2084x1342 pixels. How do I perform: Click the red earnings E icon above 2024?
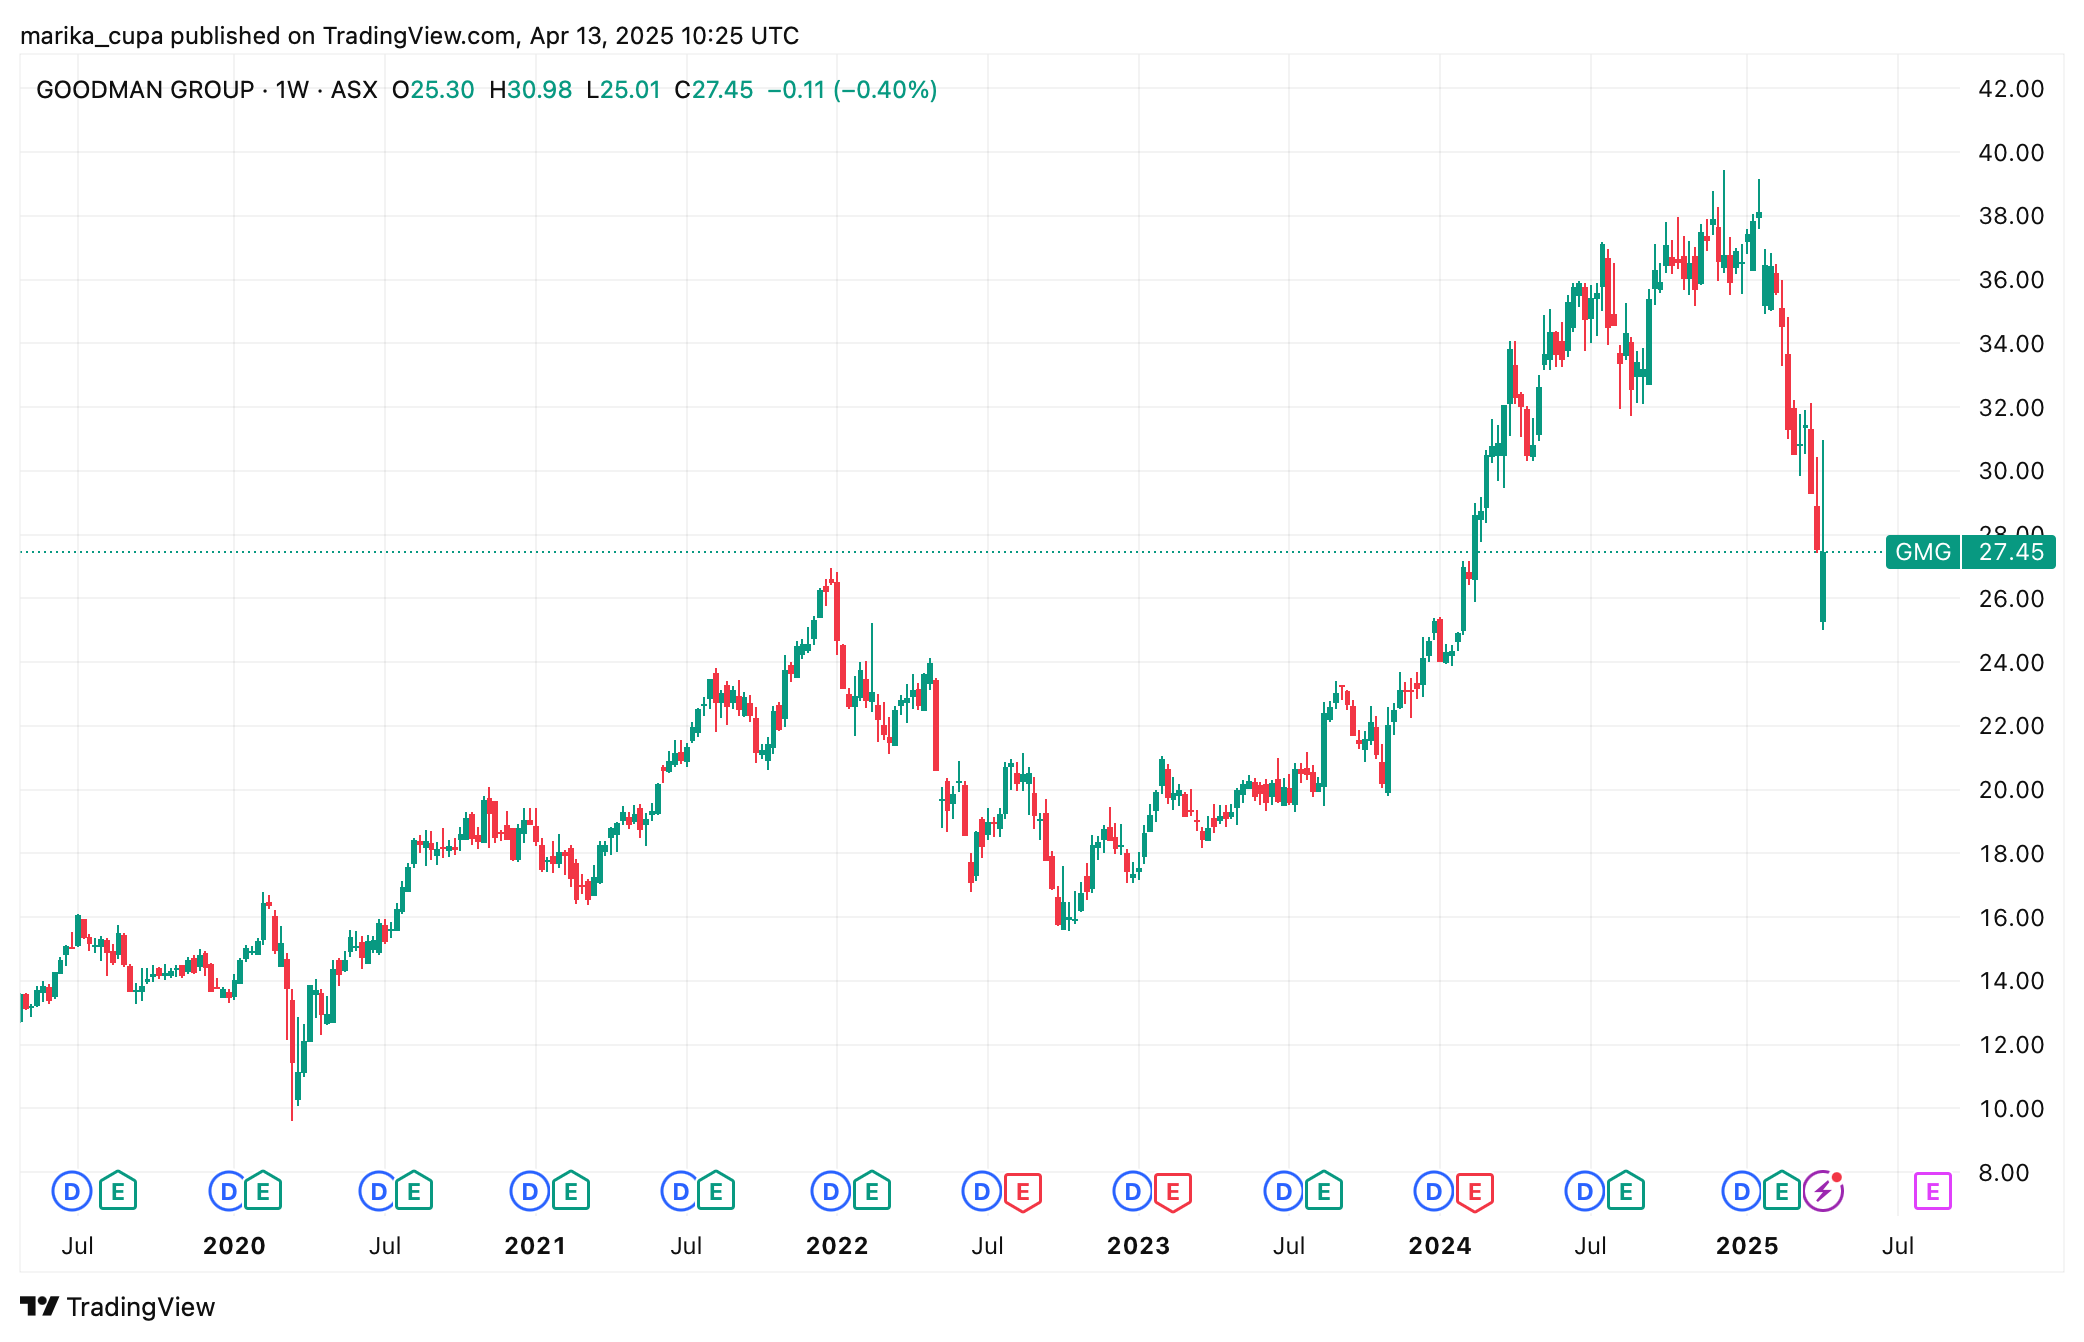[x=1474, y=1191]
